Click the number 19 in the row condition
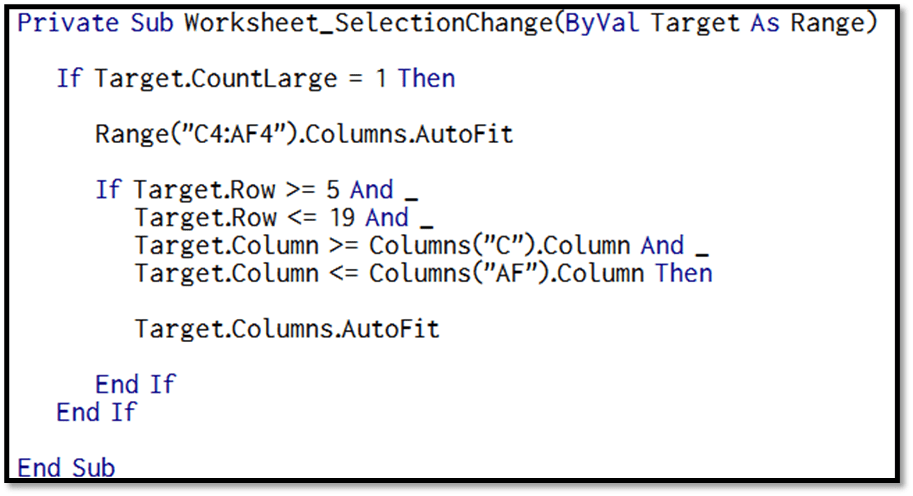Screen dimensions: 913x496 pos(343,217)
